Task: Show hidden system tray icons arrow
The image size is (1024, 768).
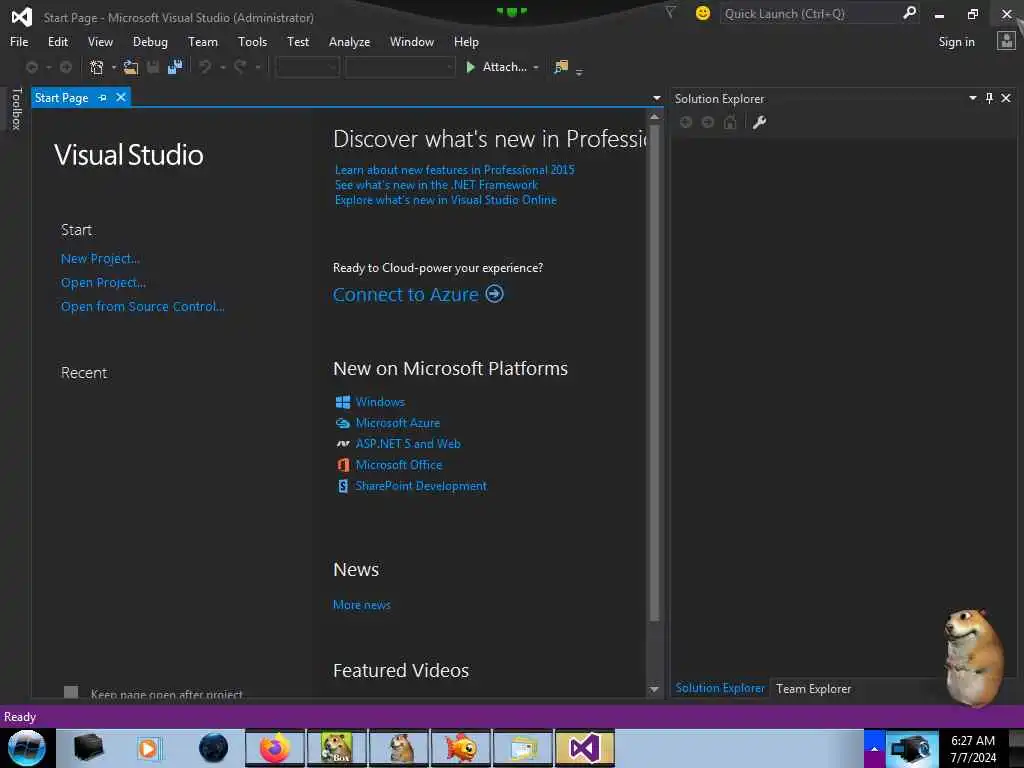Action: pyautogui.click(x=874, y=748)
